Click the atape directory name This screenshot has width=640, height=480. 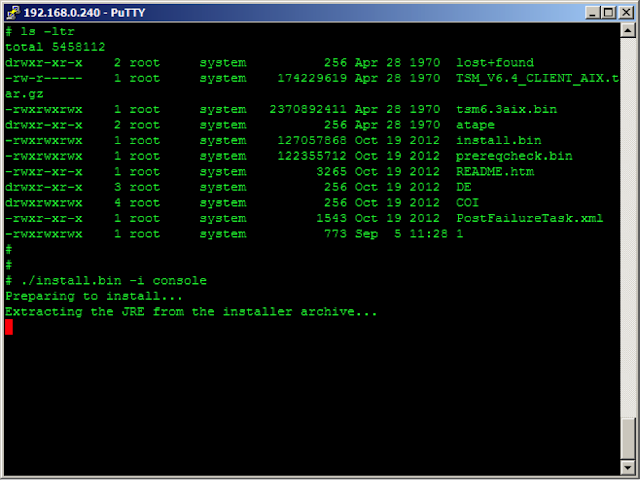click(x=475, y=125)
